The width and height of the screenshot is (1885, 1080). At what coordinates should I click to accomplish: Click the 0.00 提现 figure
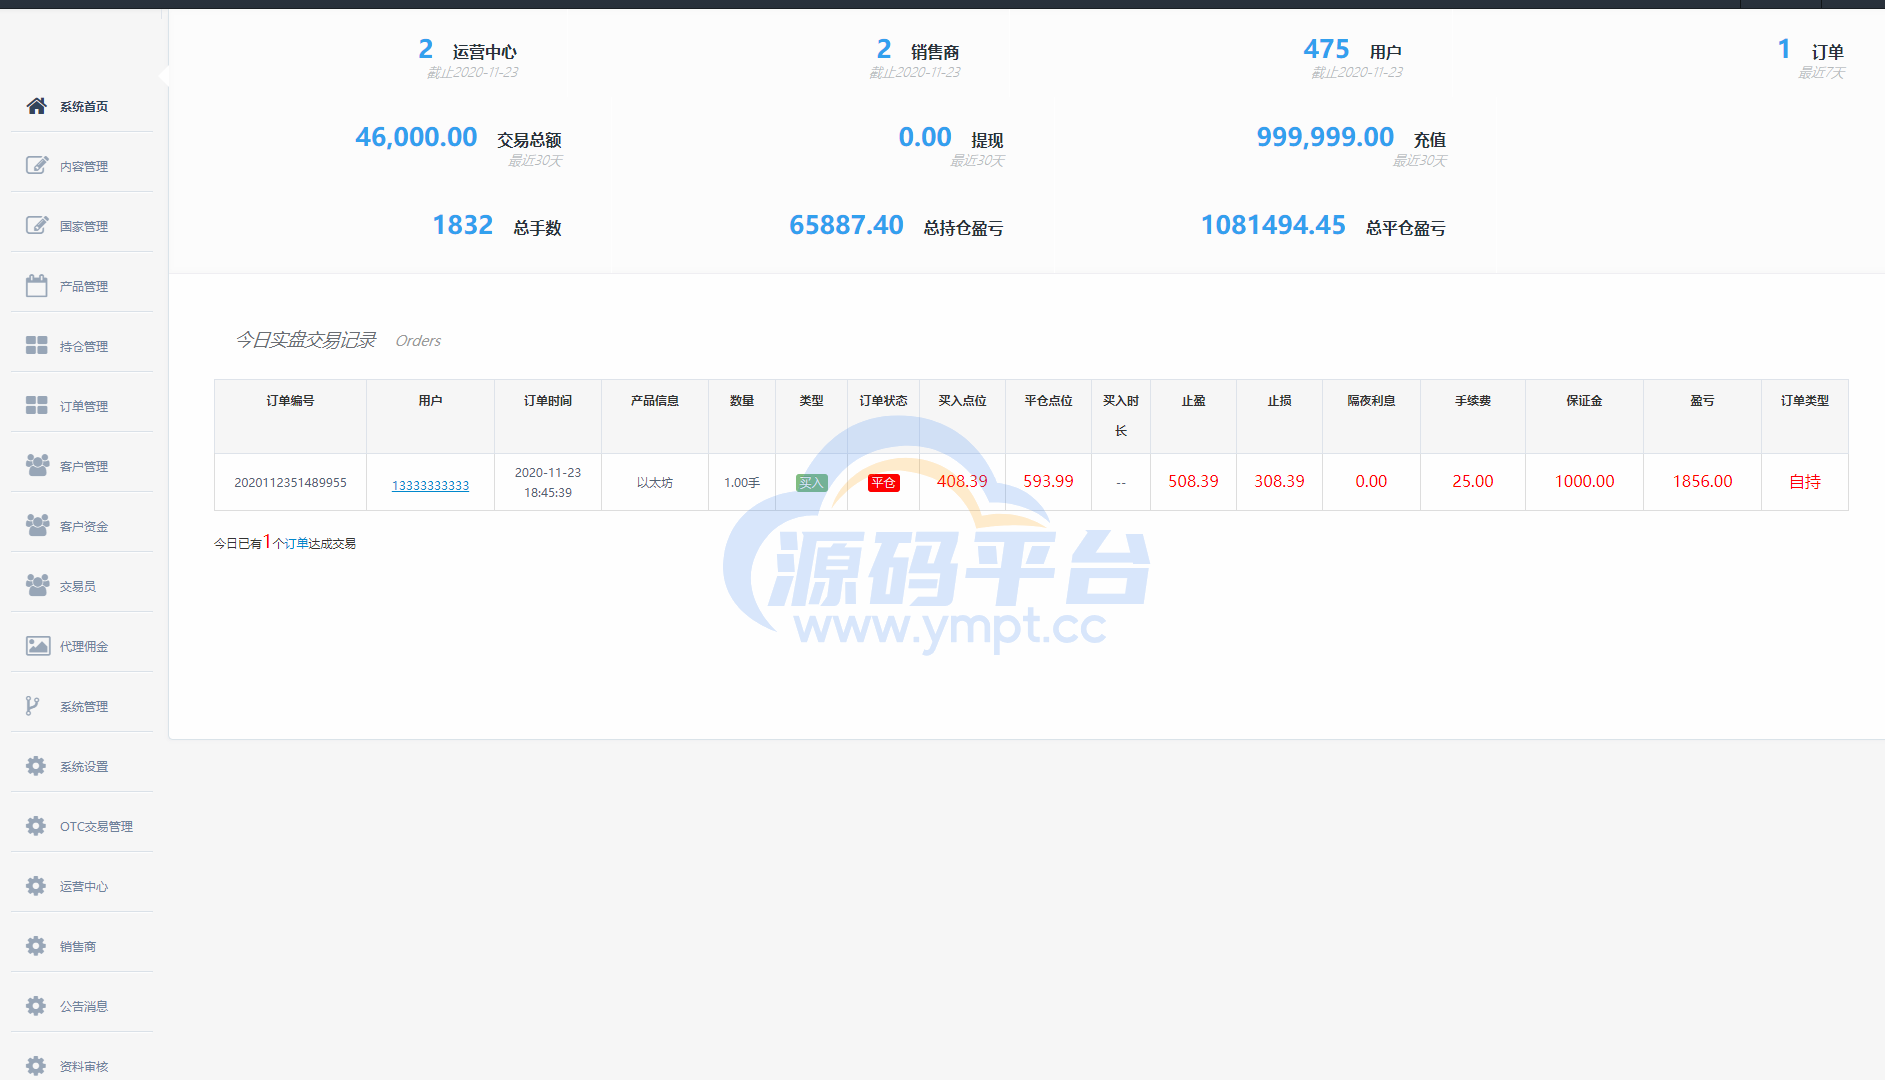click(x=925, y=137)
